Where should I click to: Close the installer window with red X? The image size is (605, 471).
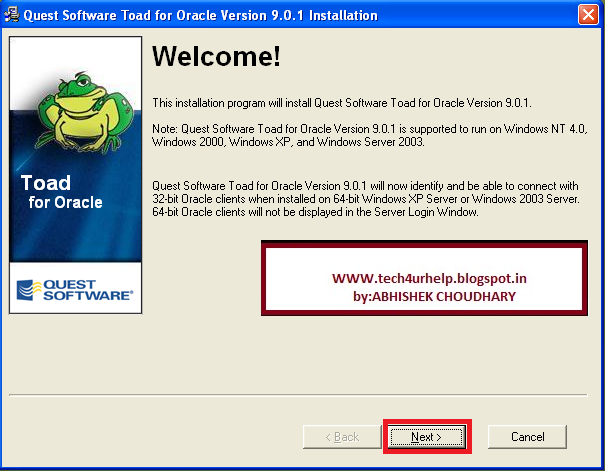(588, 15)
